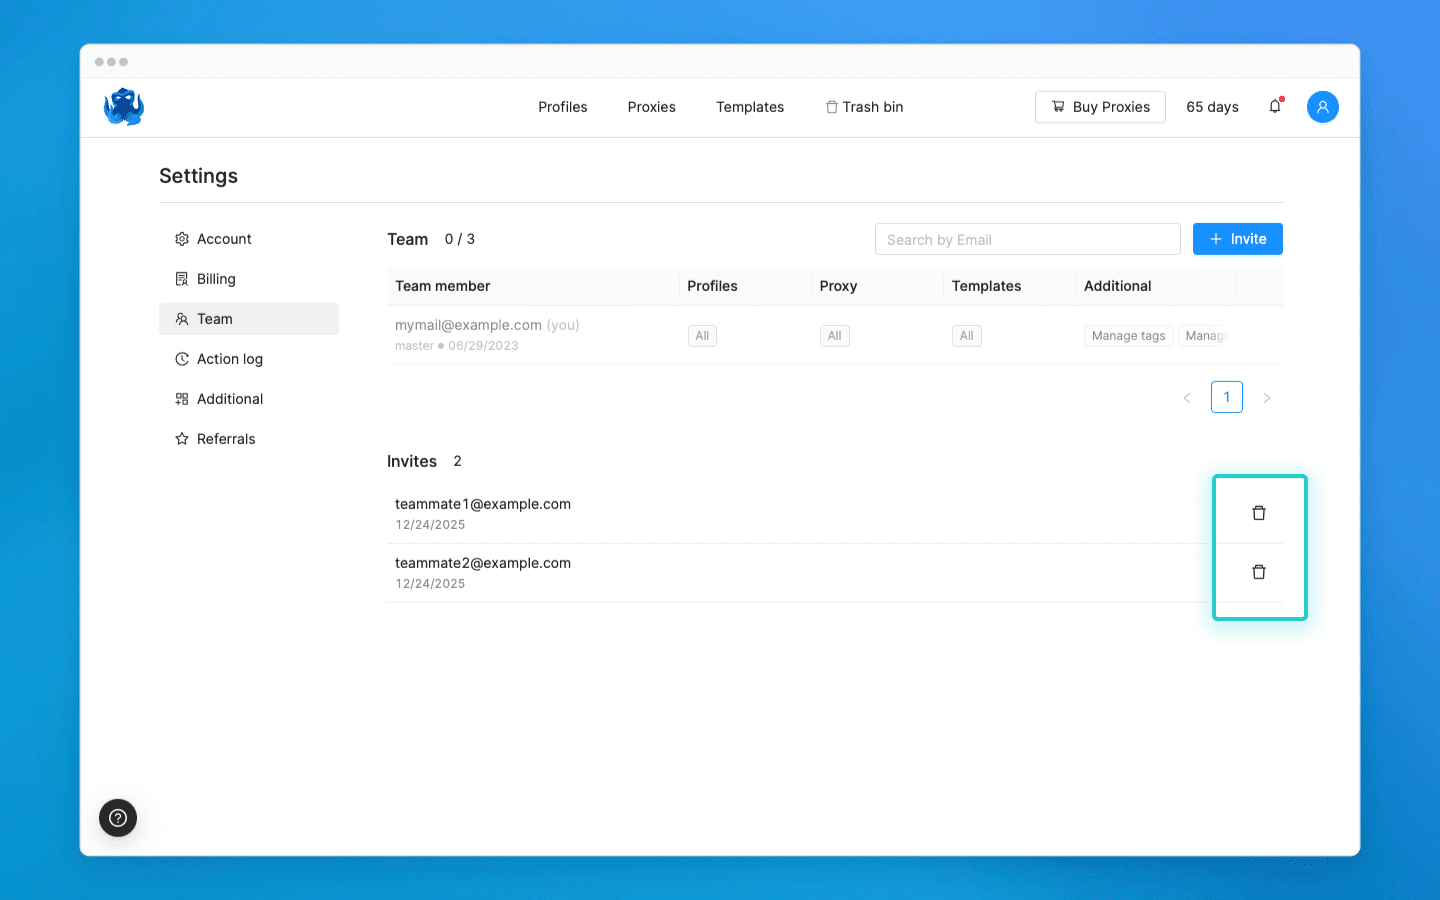
Task: Click the Team member column header
Action: 442,286
